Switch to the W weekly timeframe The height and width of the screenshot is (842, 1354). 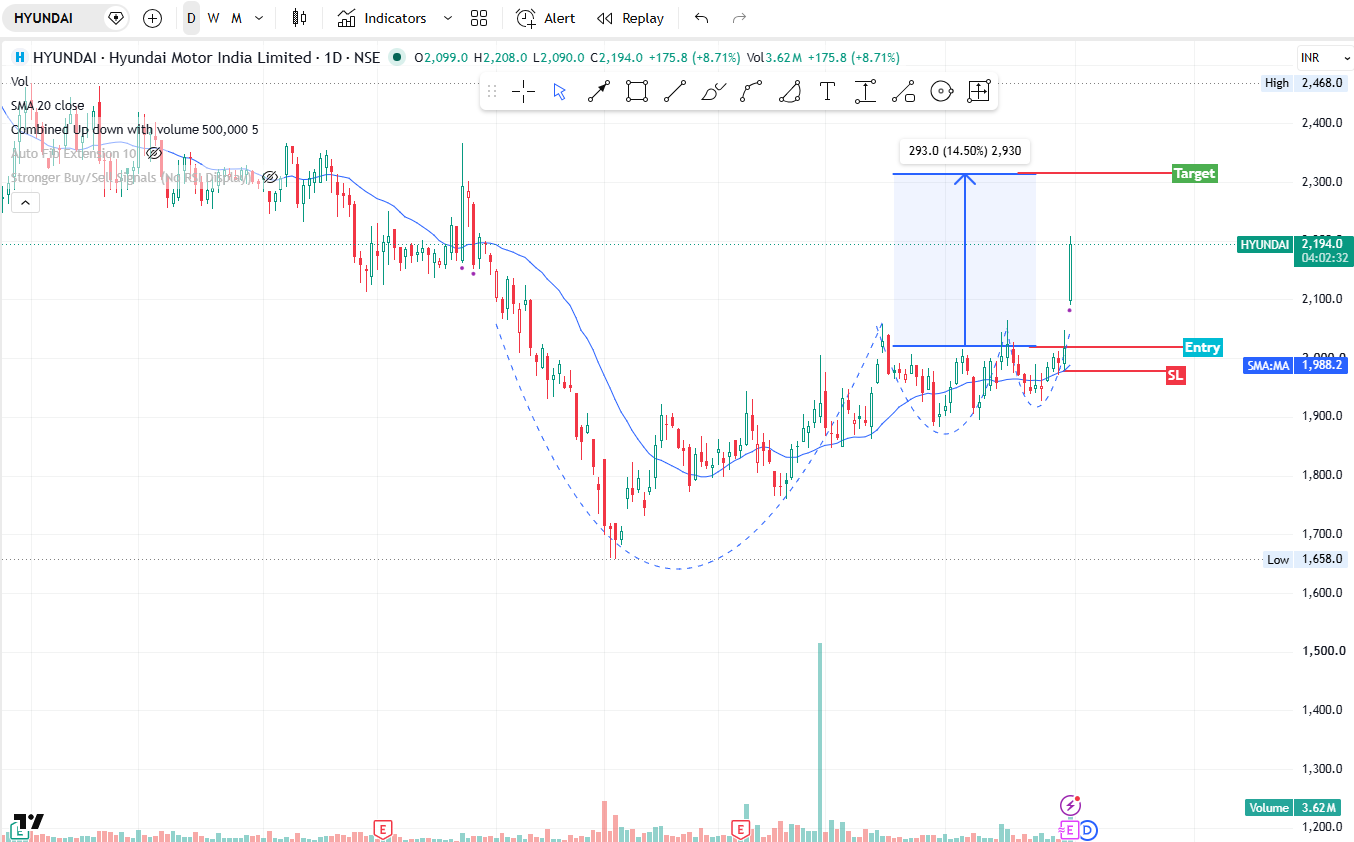(213, 18)
